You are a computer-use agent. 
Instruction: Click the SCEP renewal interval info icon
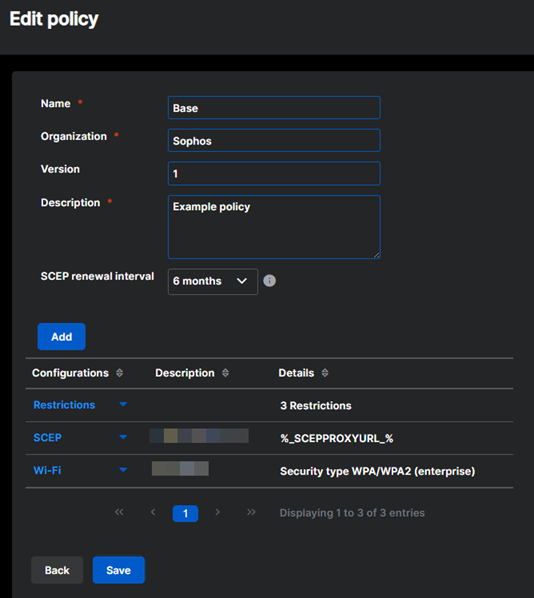[x=269, y=281]
